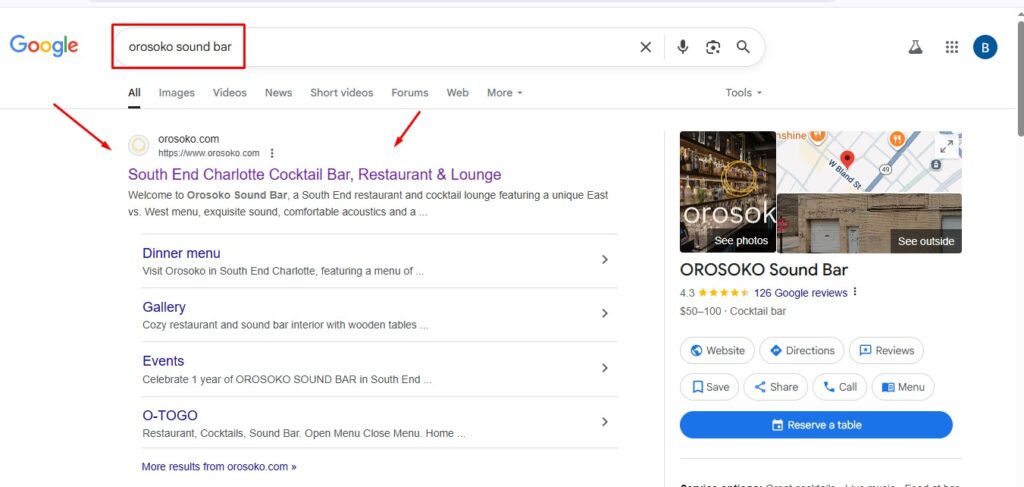
Task: Switch to the Forums tab
Action: (x=410, y=93)
